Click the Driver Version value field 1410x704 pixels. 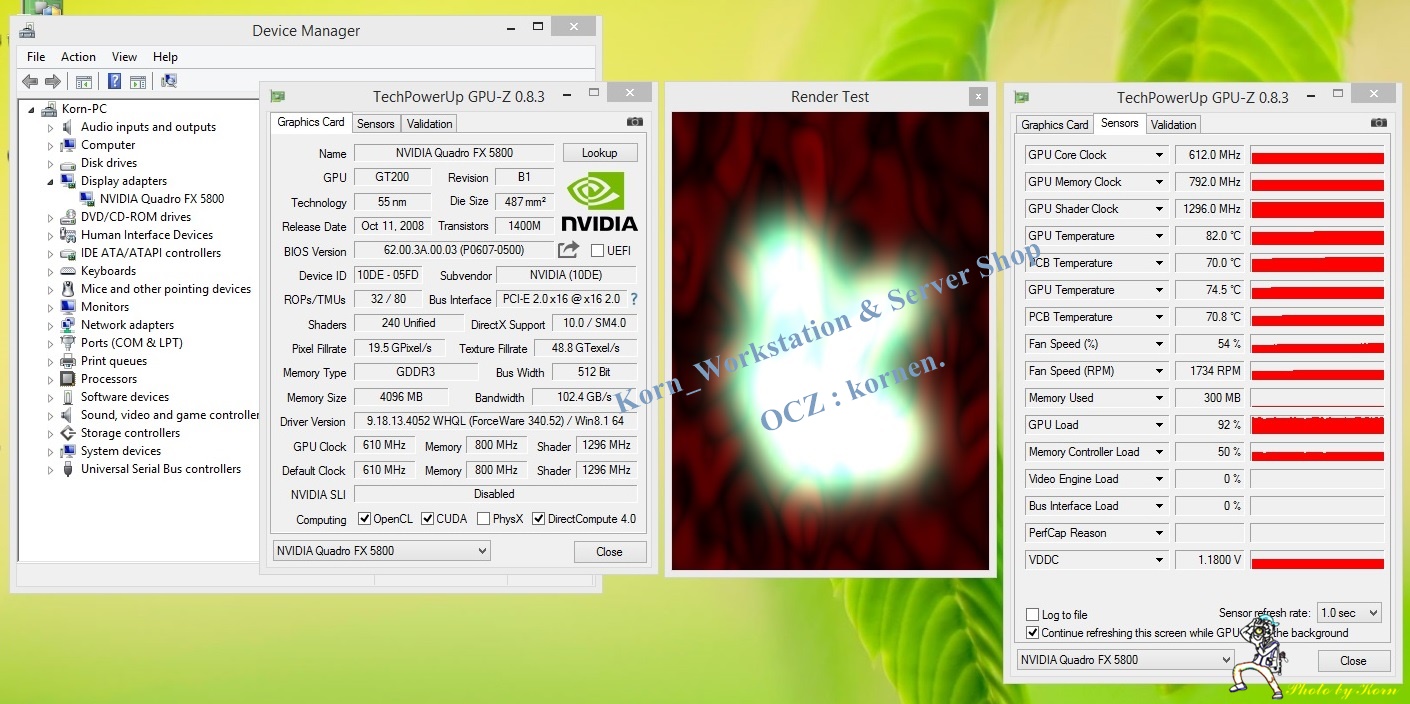coord(496,422)
